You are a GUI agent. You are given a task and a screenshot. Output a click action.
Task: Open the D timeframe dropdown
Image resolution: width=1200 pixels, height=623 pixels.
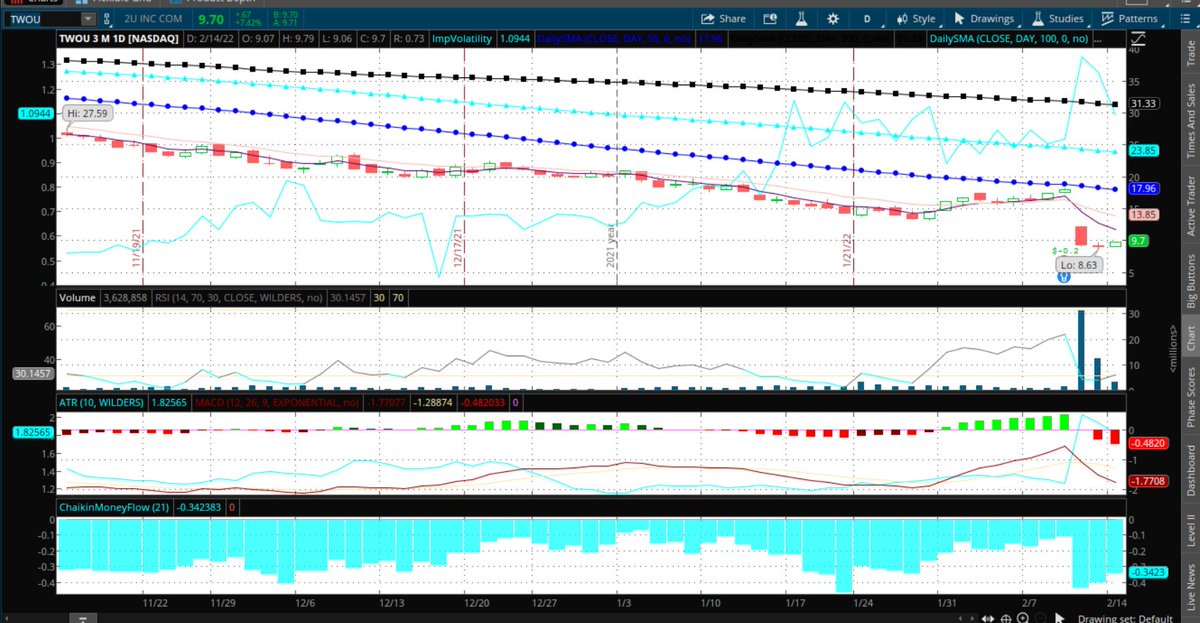click(x=866, y=18)
